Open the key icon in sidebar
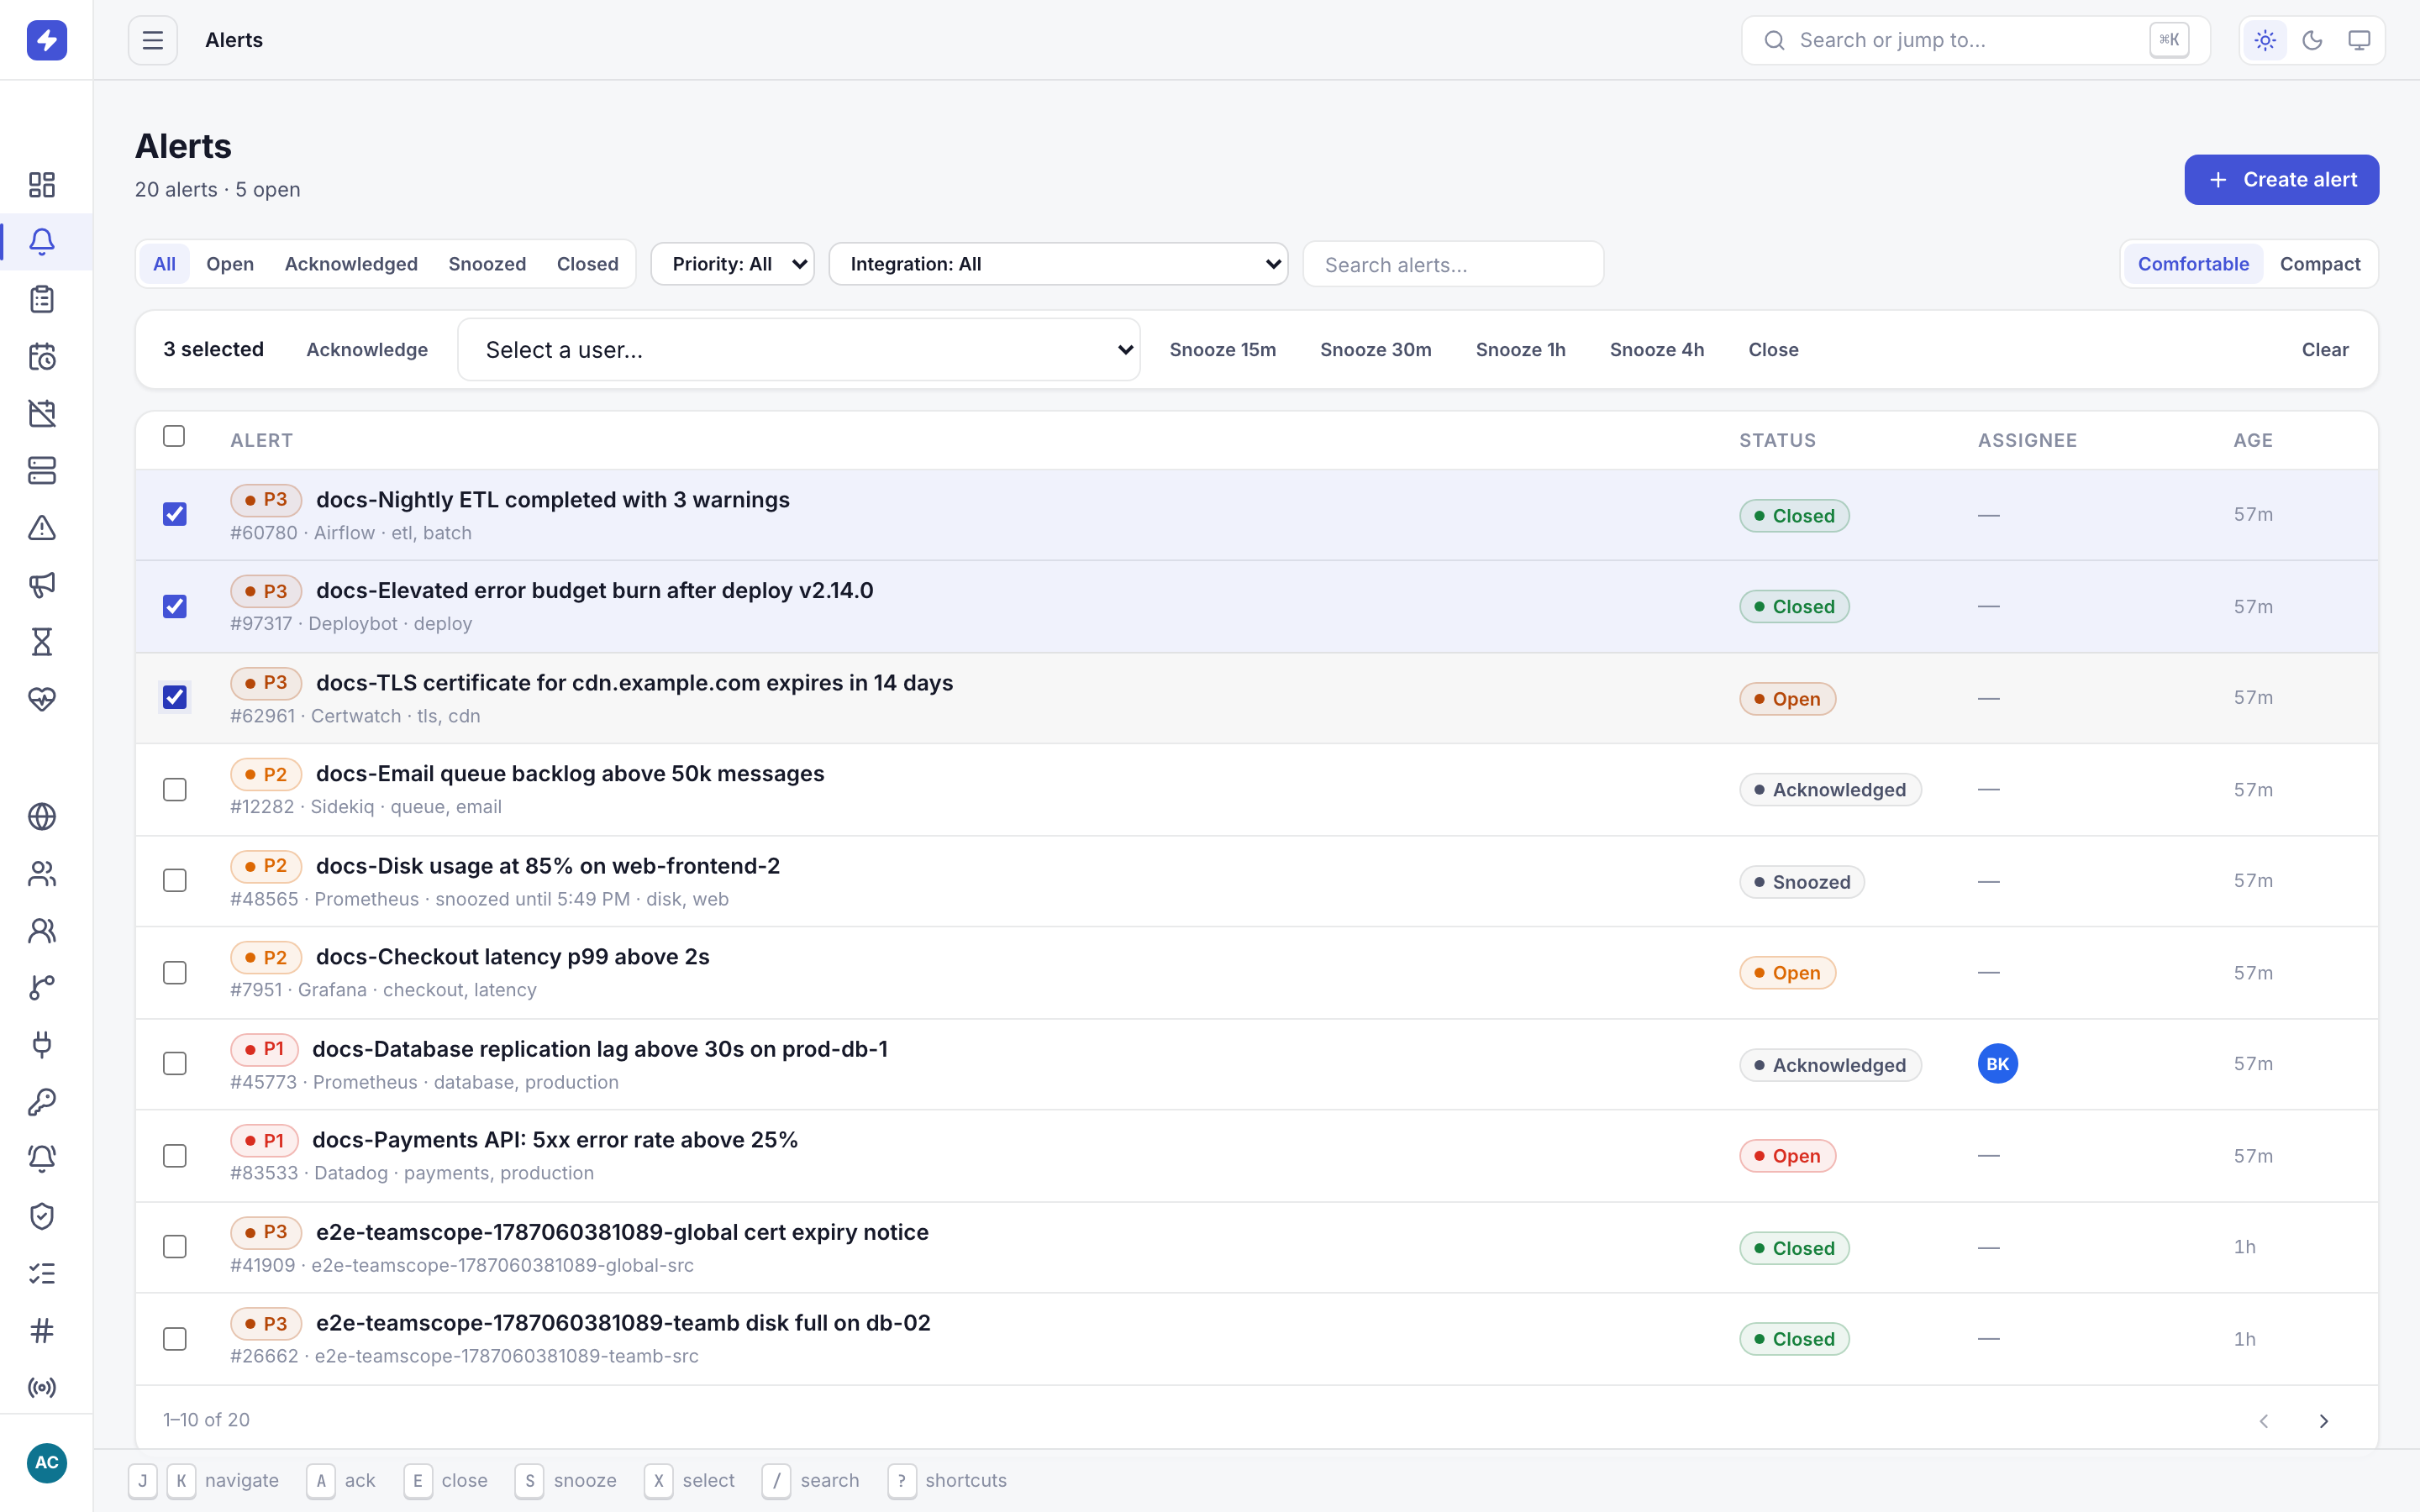The width and height of the screenshot is (2420, 1512). tap(42, 1101)
